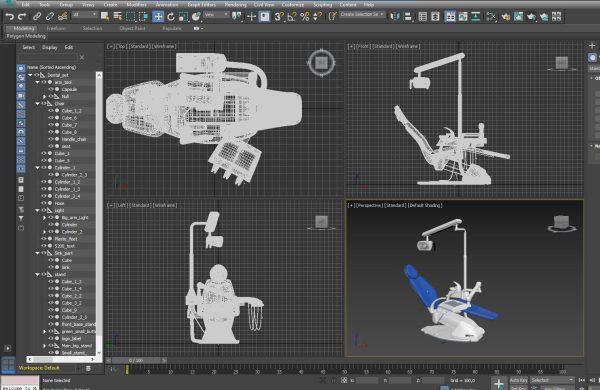Screen dimensions: 600x390
Task: Click the time slider 0 / 100 handle
Action: [136, 360]
